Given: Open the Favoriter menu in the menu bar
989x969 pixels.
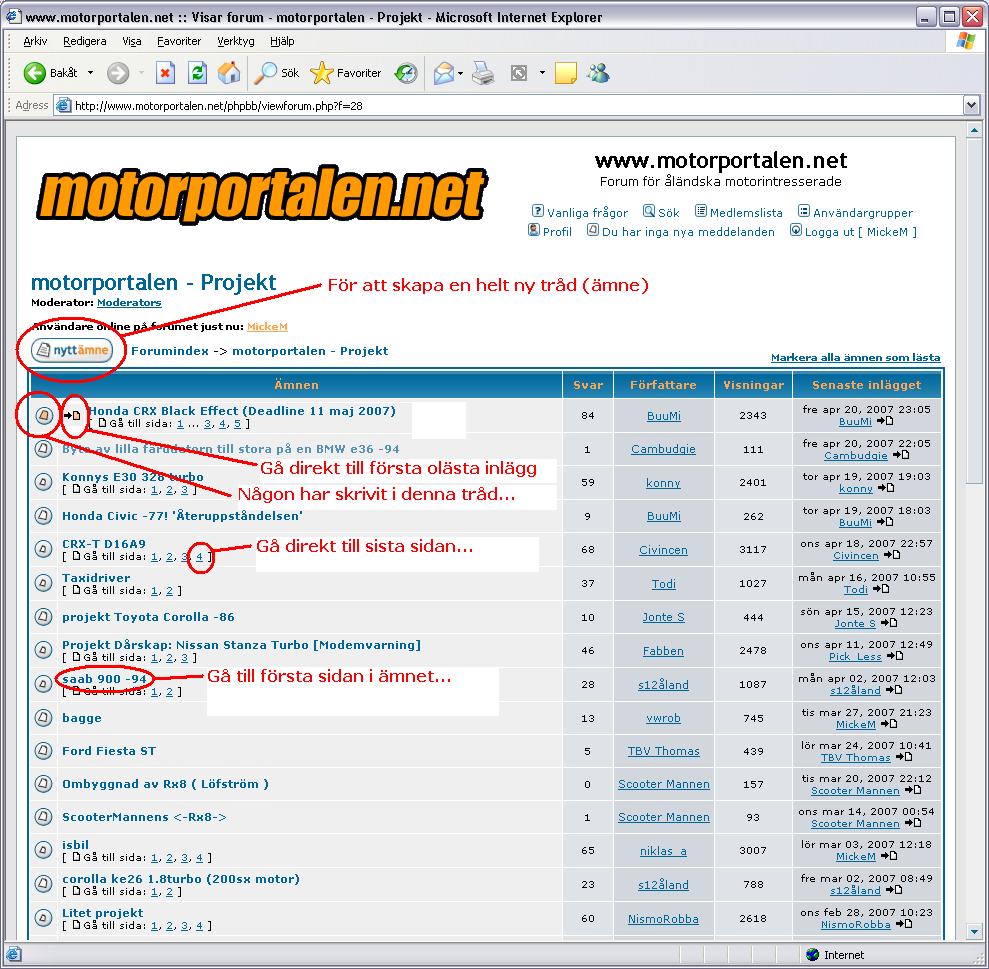Looking at the screenshot, I should (179, 42).
